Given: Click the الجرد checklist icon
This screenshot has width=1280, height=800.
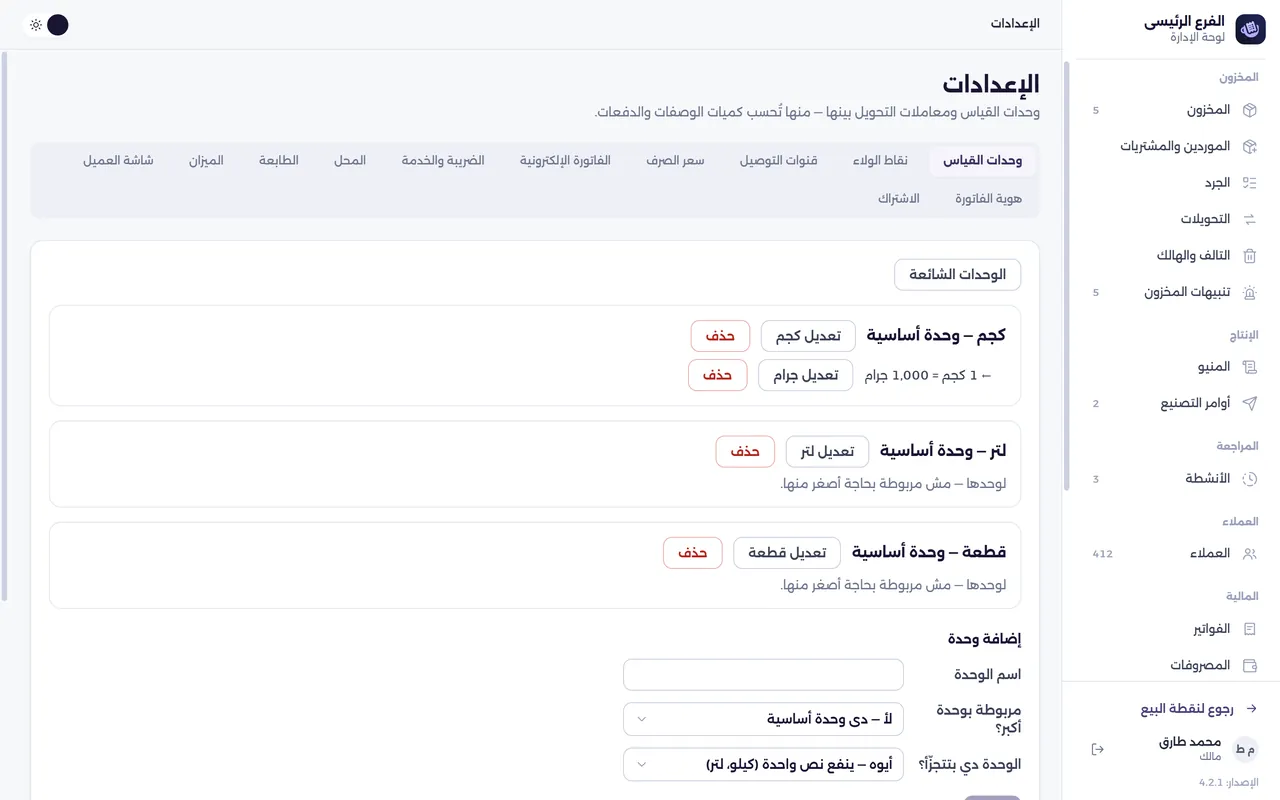Looking at the screenshot, I should (1249, 183).
